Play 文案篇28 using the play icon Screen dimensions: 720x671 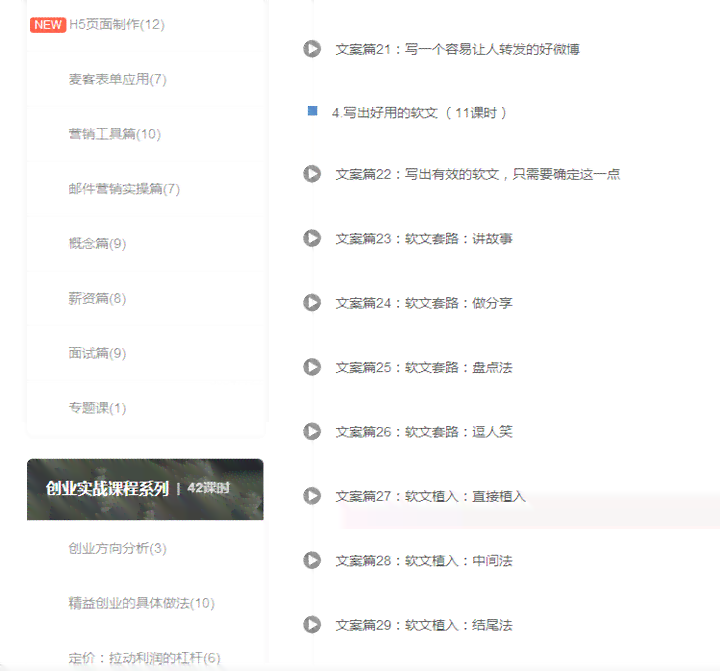pyautogui.click(x=312, y=560)
